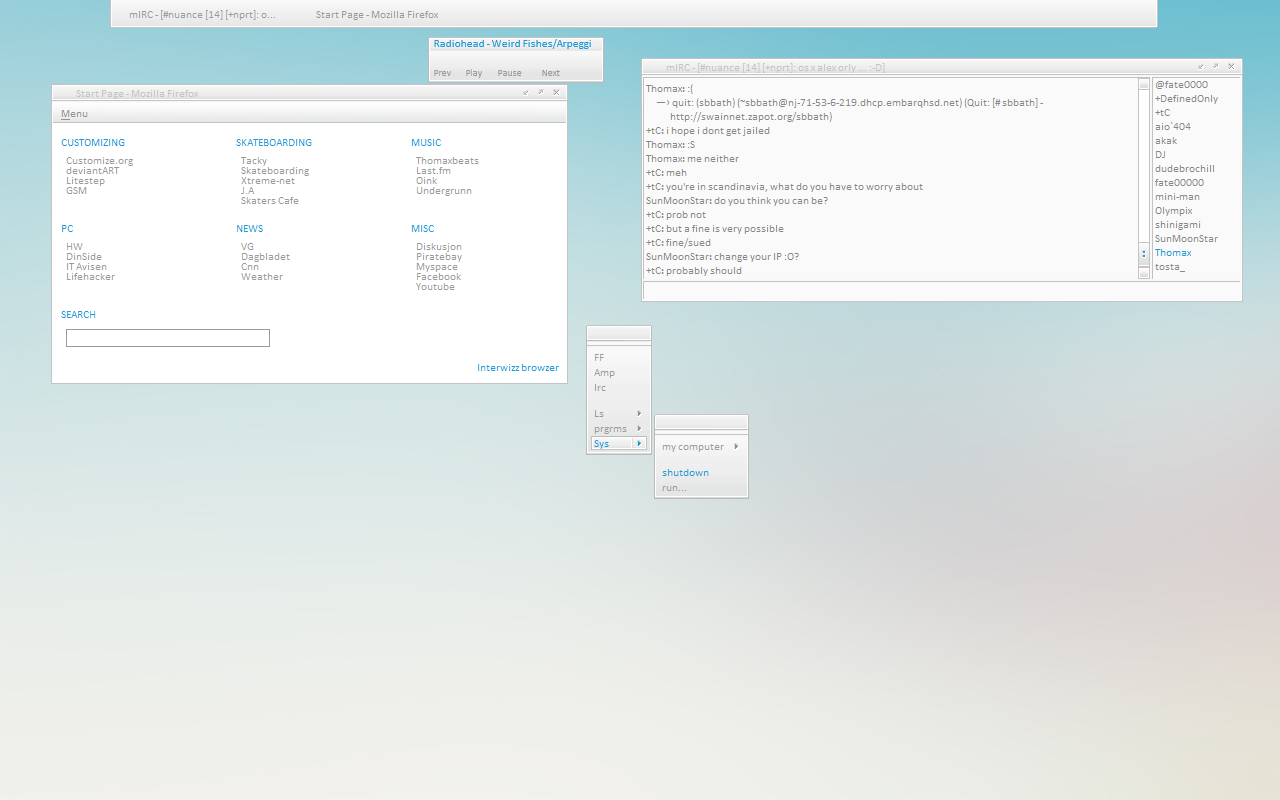Viewport: 1280px width, 800px height.
Task: Visit the Last.fm link
Action: point(433,171)
